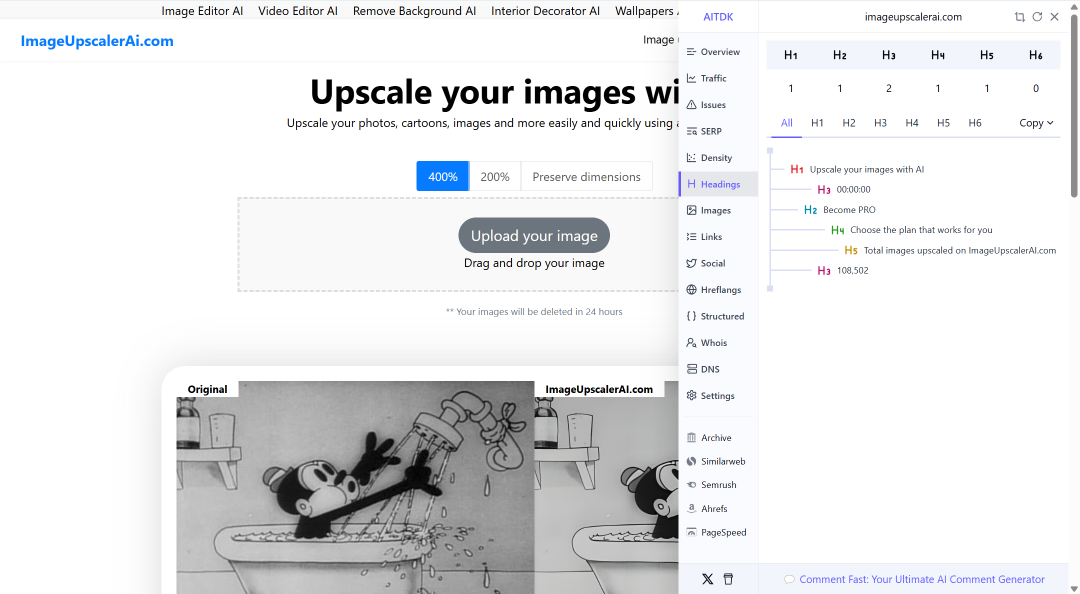This screenshot has height=594, width=1080.
Task: Open the Overview panel icon
Action: [692, 52]
